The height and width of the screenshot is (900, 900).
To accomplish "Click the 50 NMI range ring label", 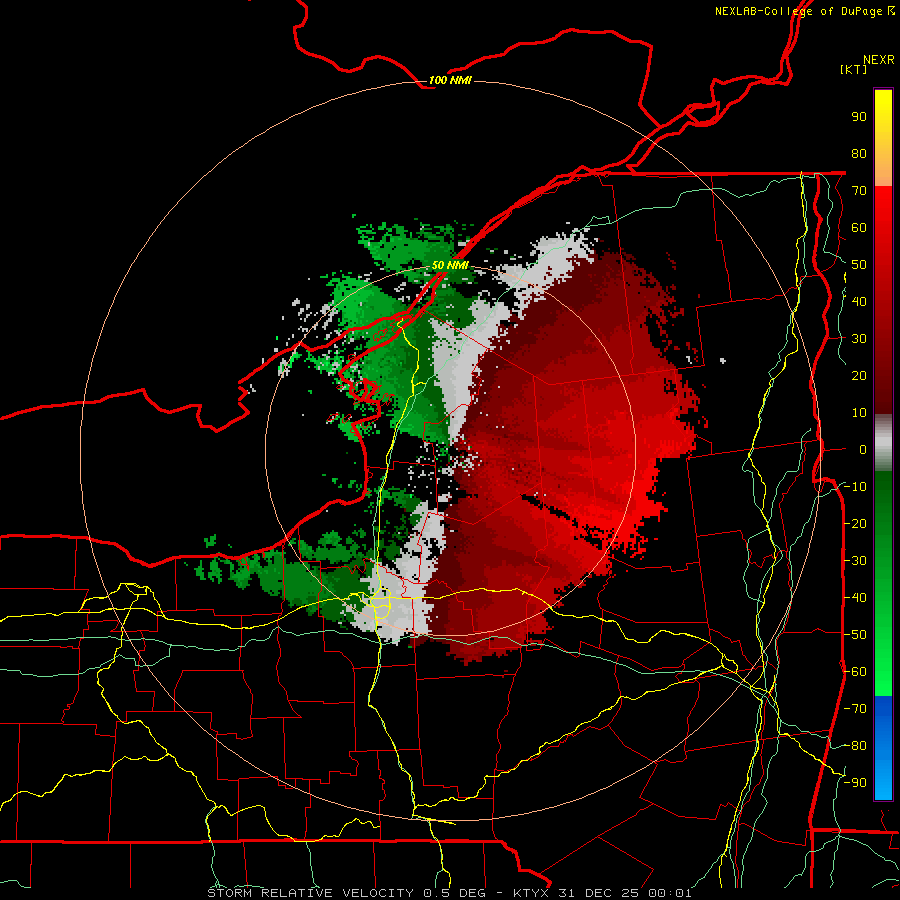I will coord(450,265).
